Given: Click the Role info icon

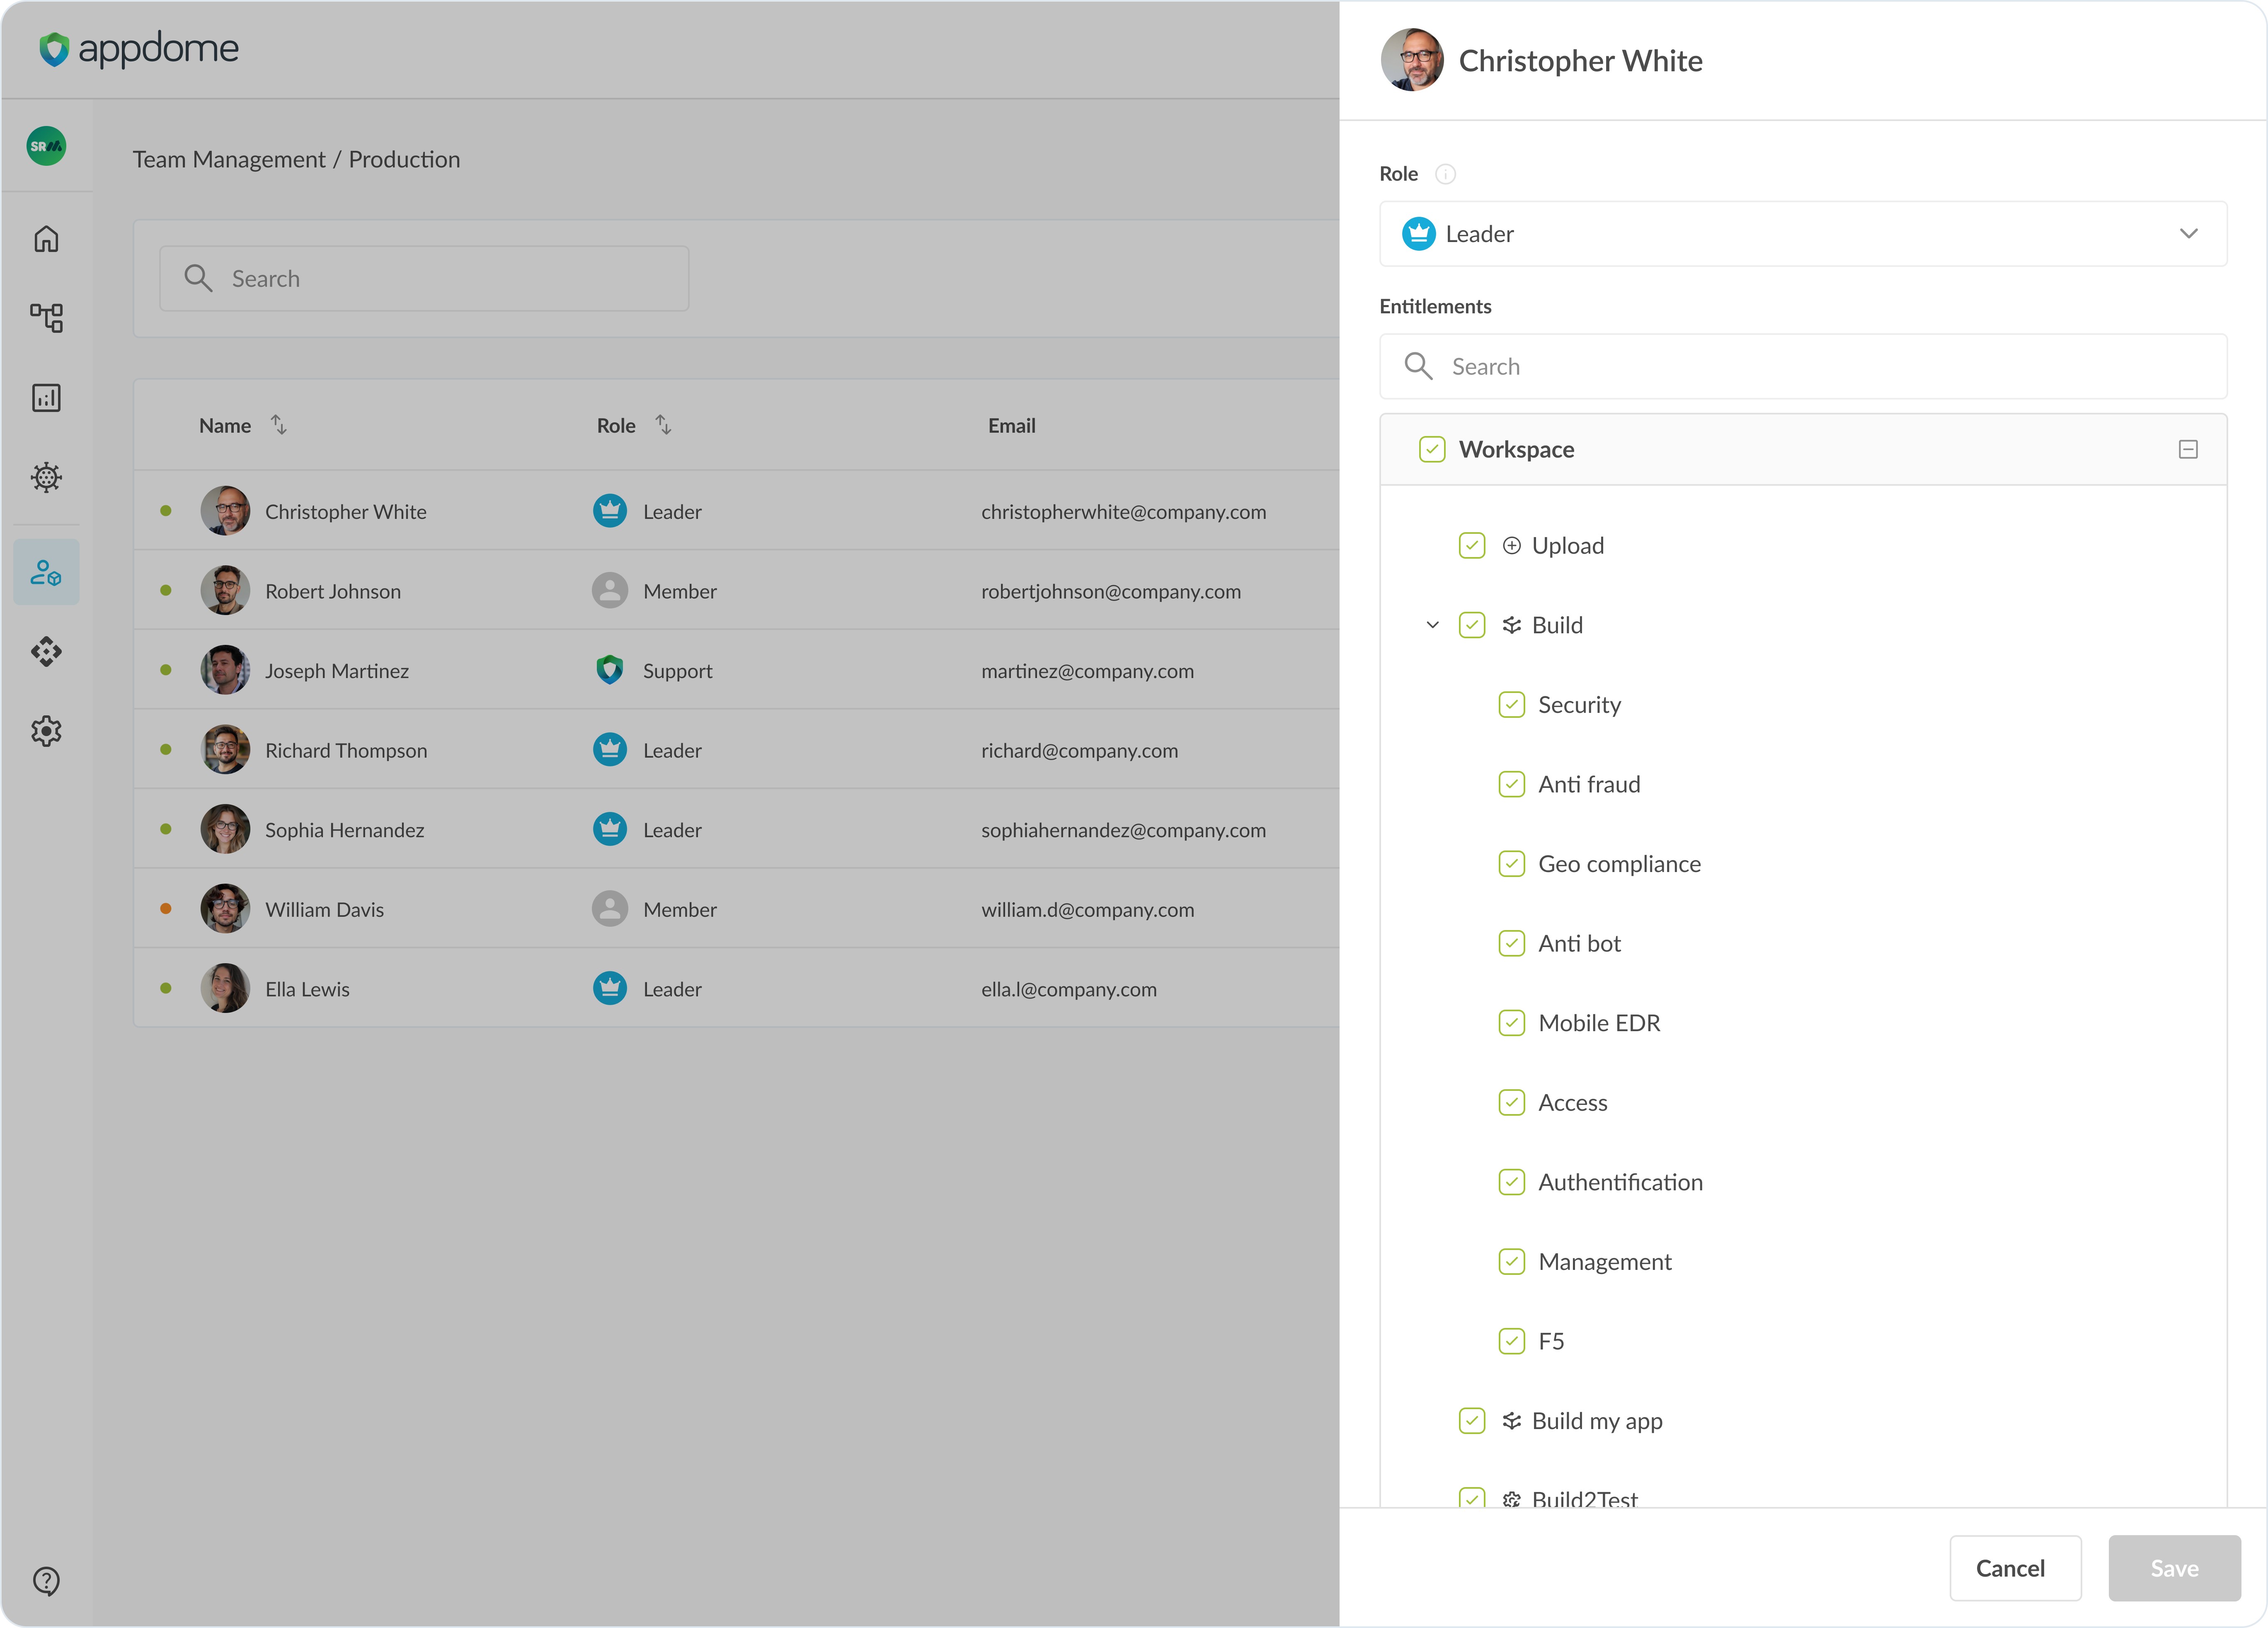Looking at the screenshot, I should point(1445,174).
